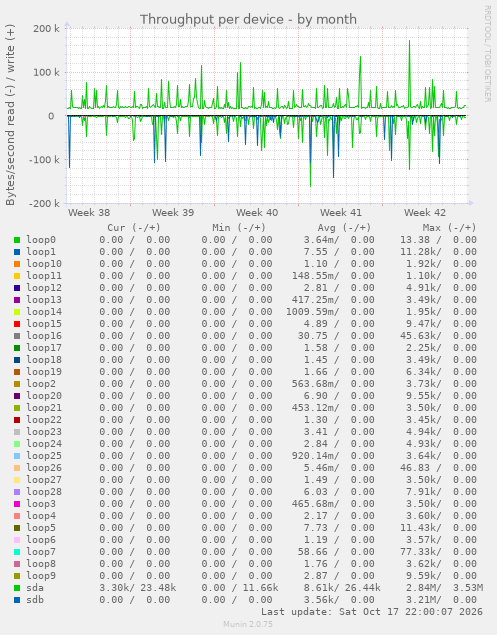Image resolution: width=497 pixels, height=635 pixels.
Task: Click the 'loop22' legend label
Action: (44, 420)
